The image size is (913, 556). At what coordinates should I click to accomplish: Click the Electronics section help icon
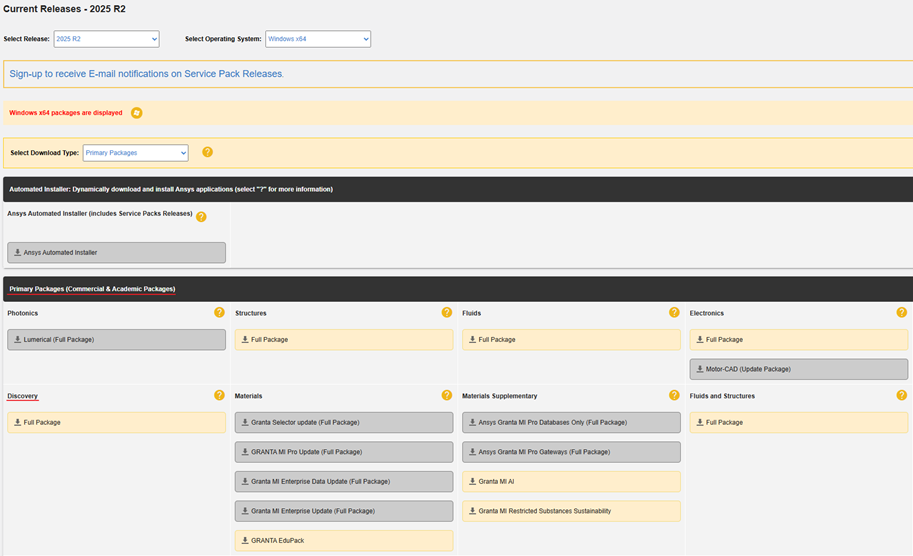[x=902, y=313]
